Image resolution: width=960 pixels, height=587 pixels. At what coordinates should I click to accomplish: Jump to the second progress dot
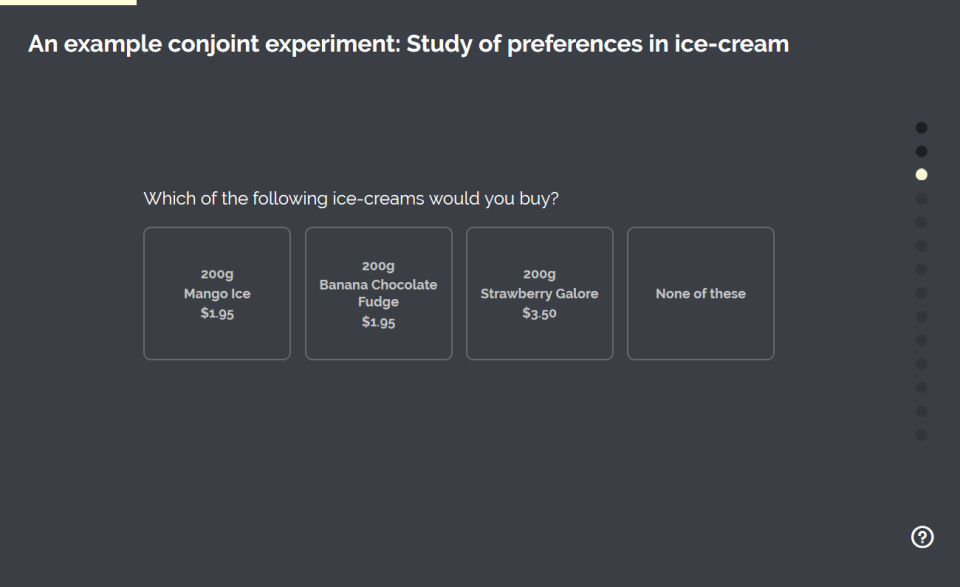[x=921, y=151]
